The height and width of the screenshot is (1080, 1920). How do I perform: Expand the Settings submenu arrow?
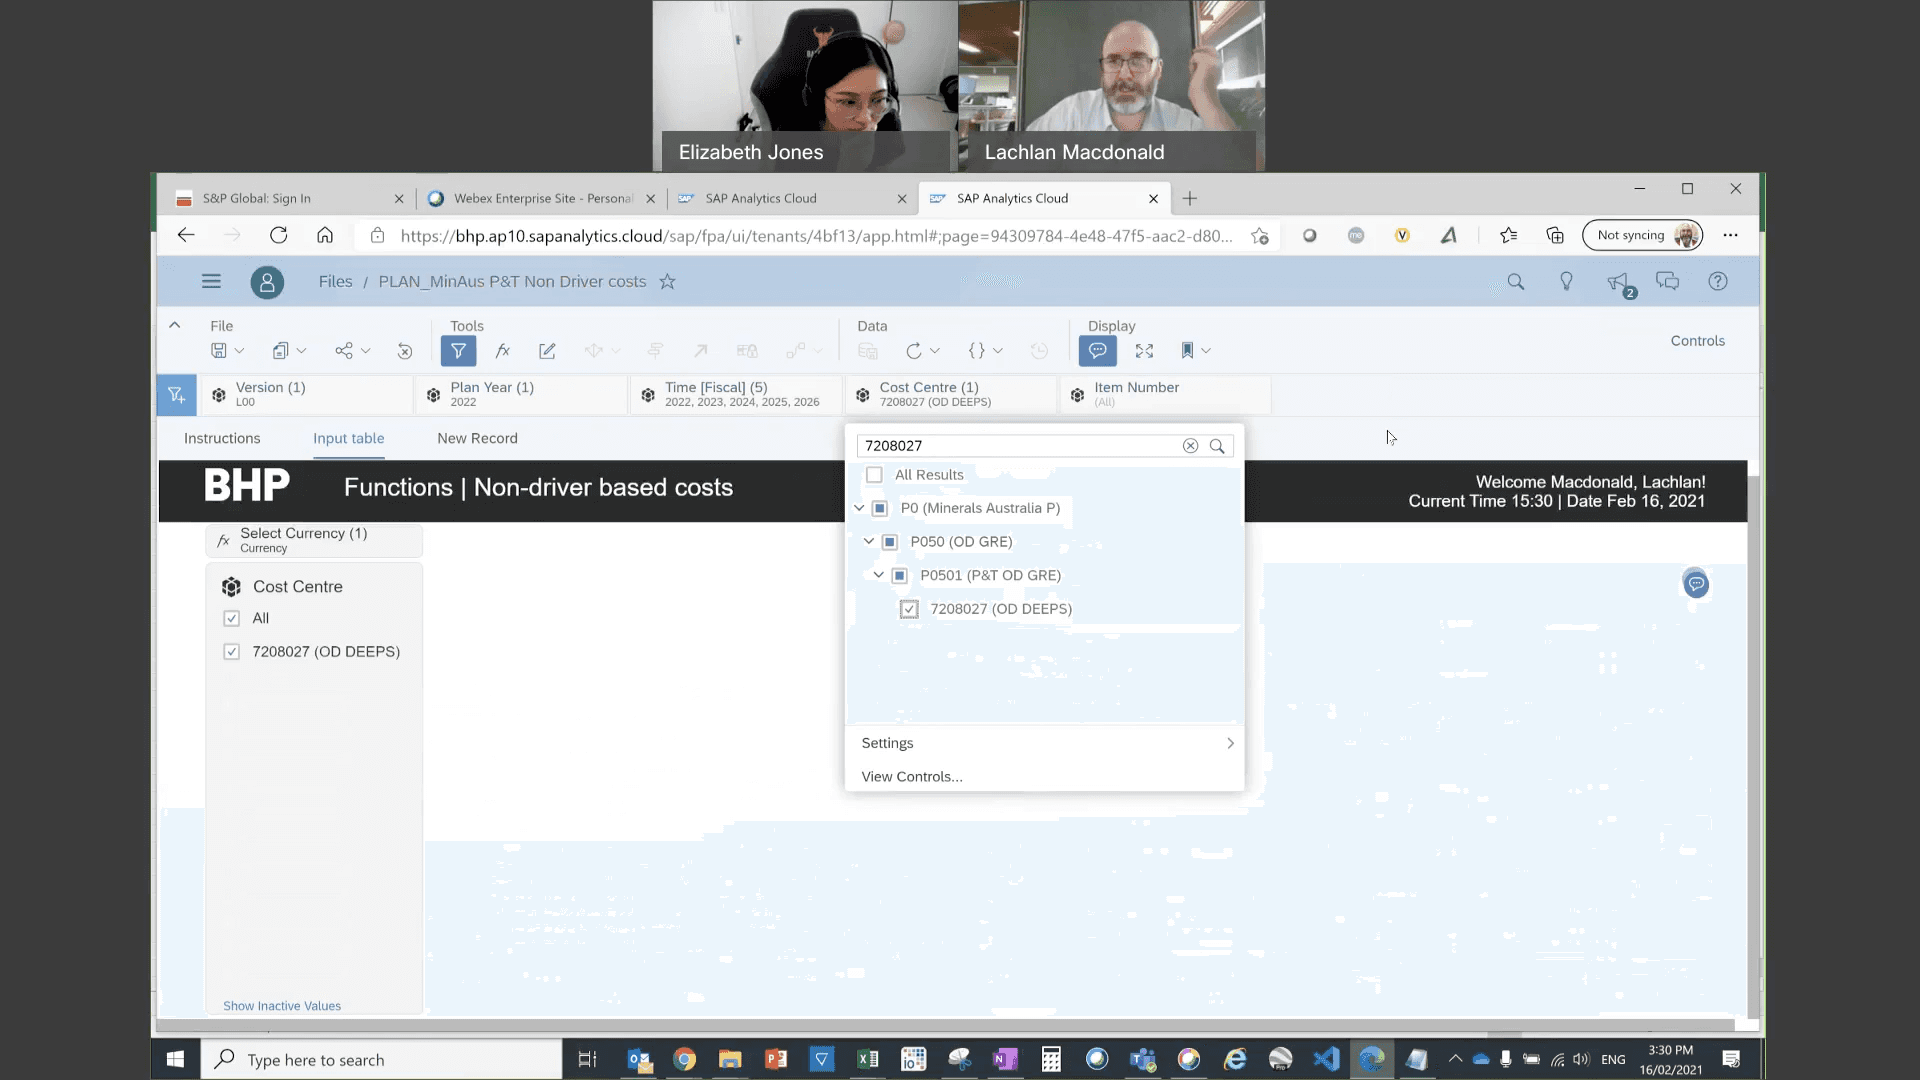pyautogui.click(x=1230, y=743)
